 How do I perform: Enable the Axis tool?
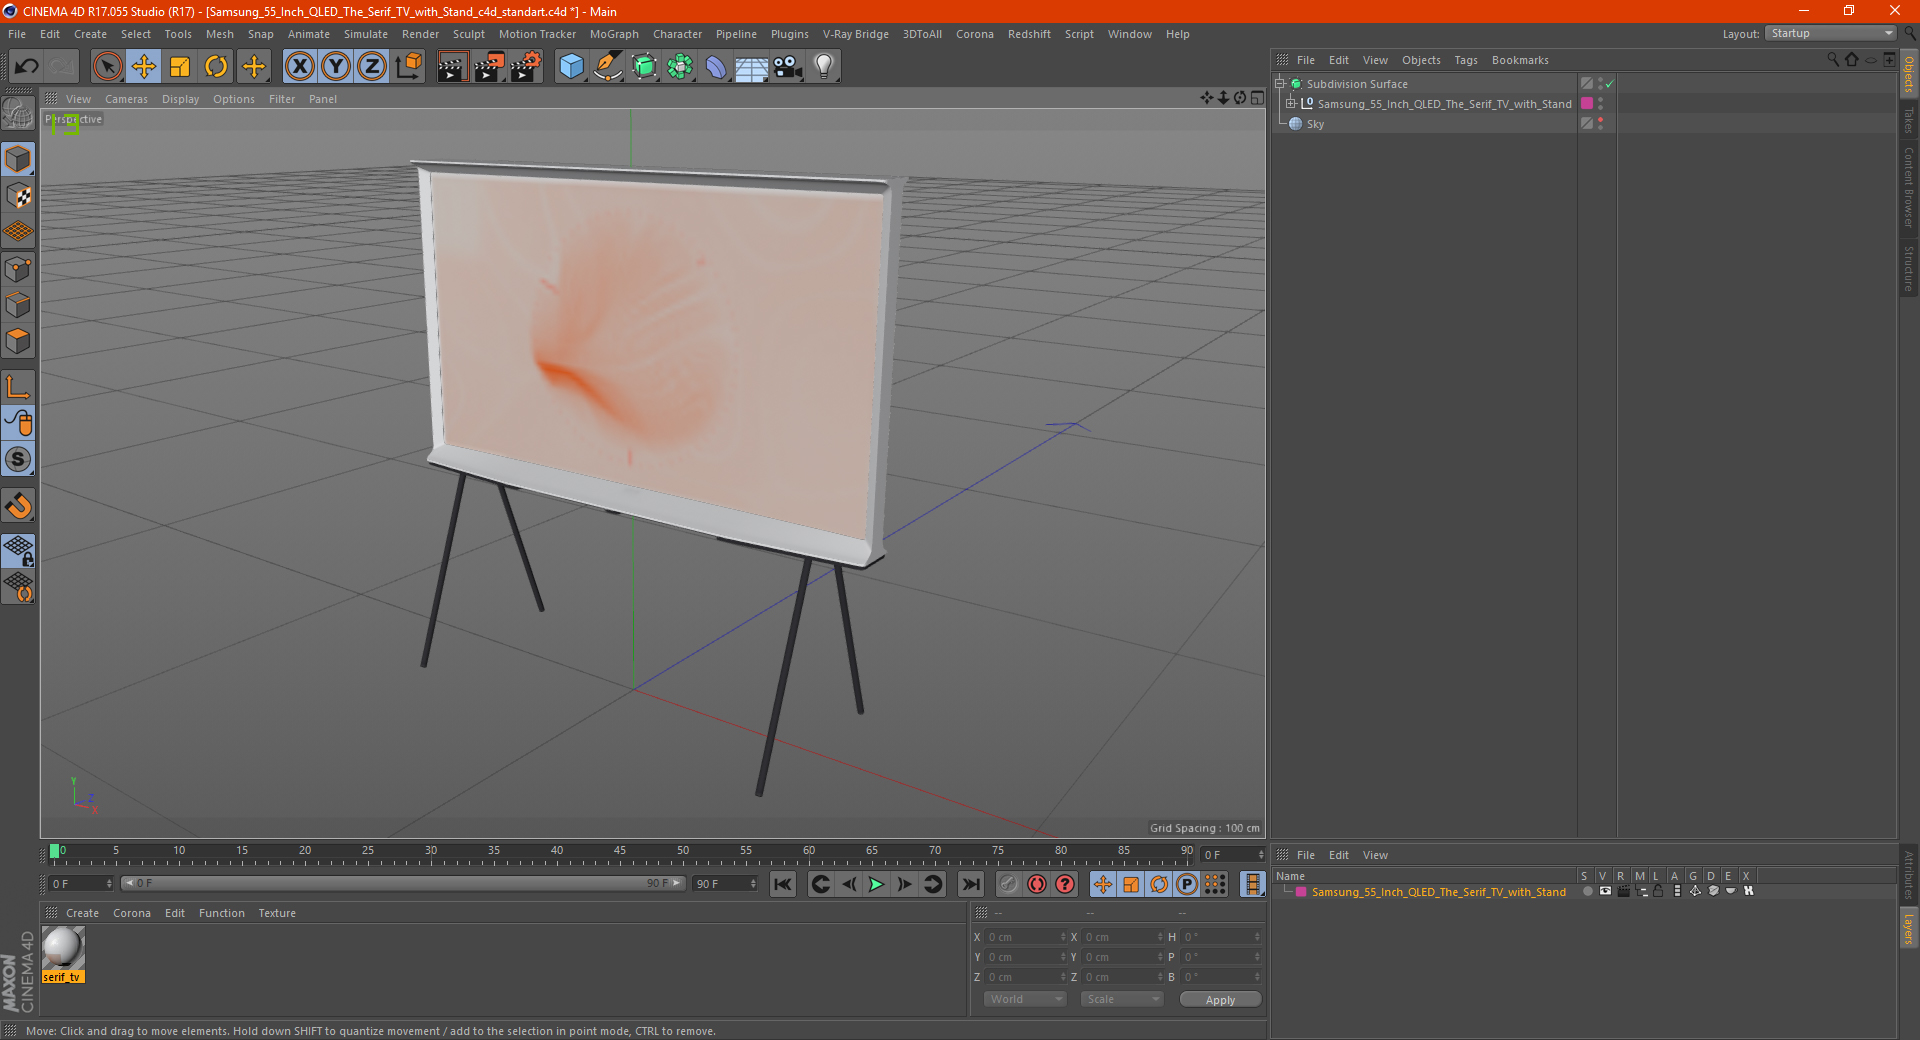[x=18, y=387]
